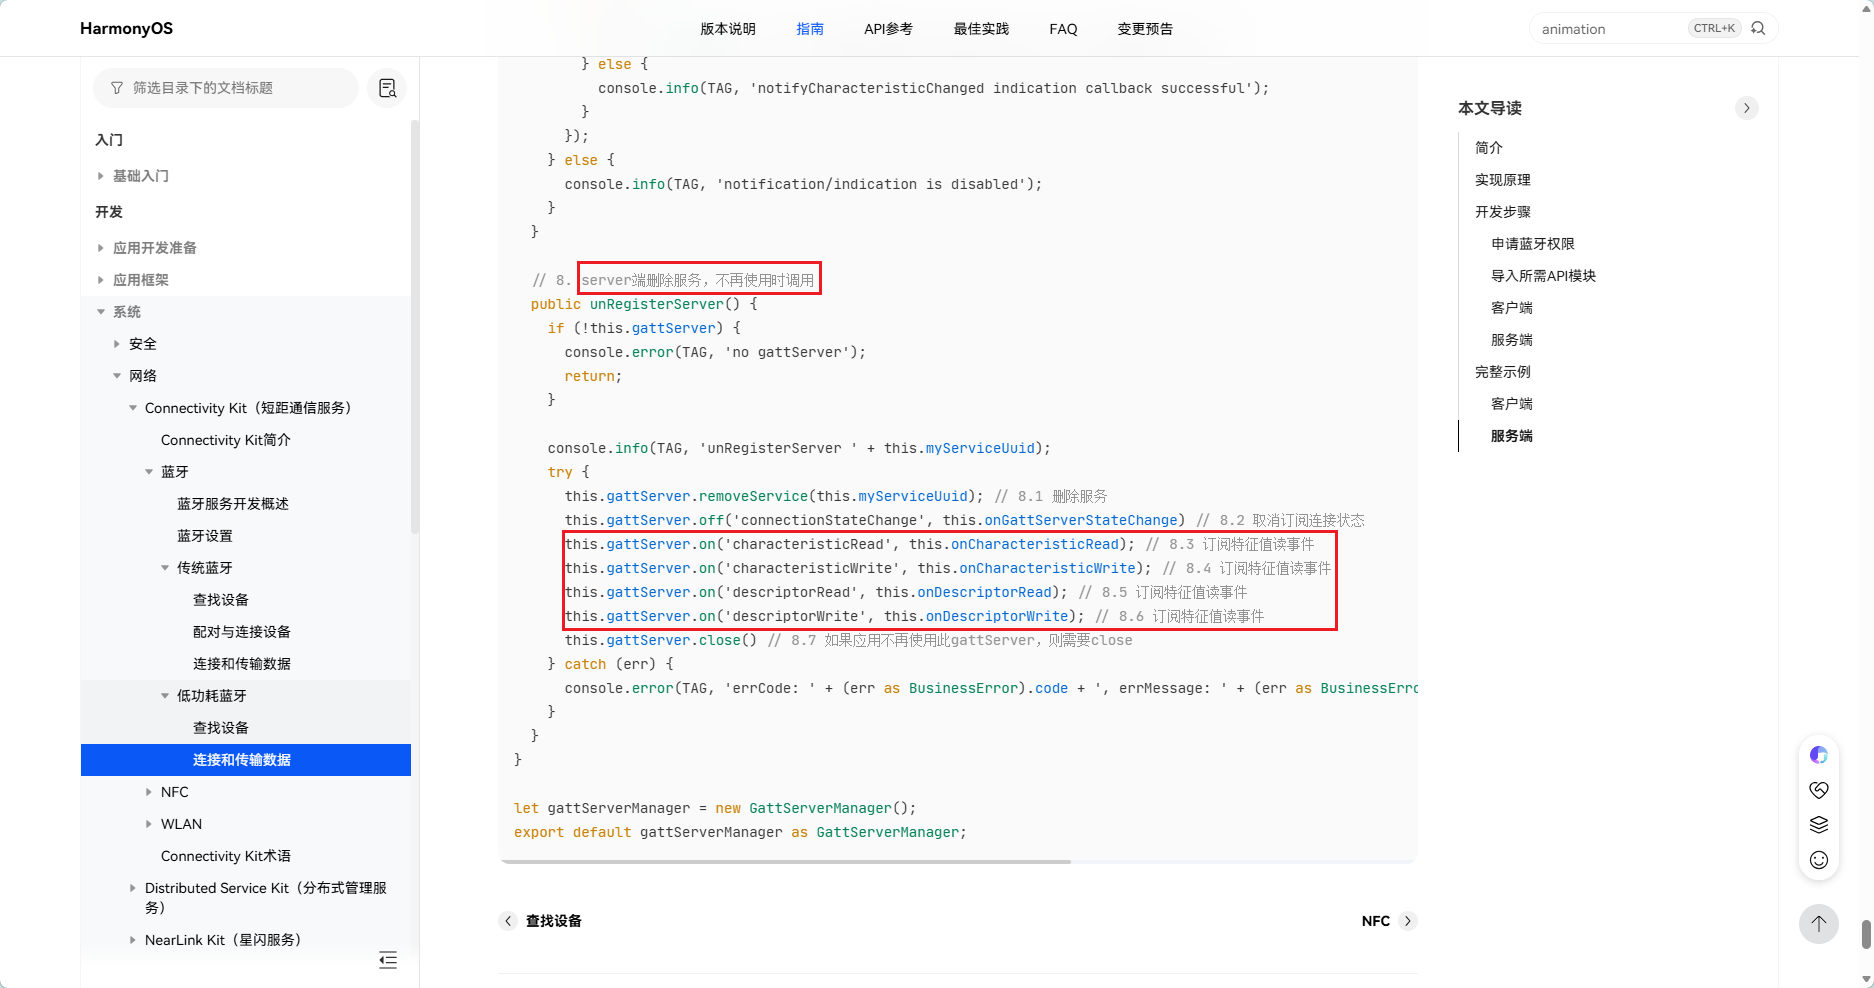Image resolution: width=1874 pixels, height=988 pixels.
Task: Expand the NFC tree node
Action: click(x=149, y=792)
